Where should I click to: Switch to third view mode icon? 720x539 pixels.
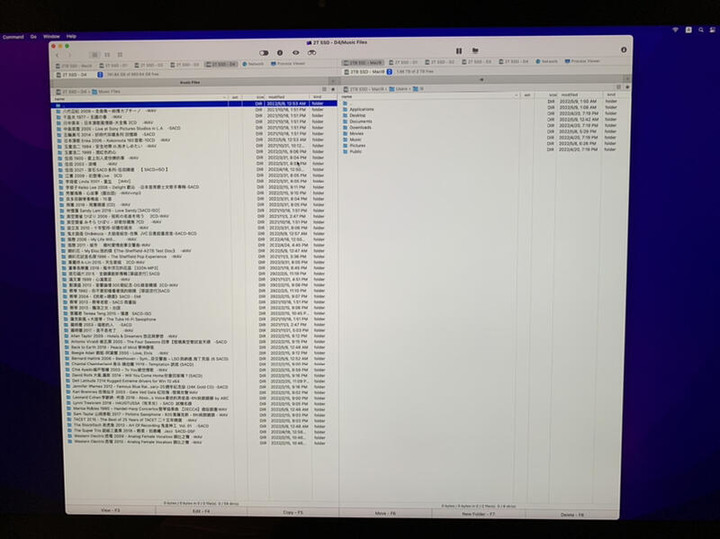[120, 55]
